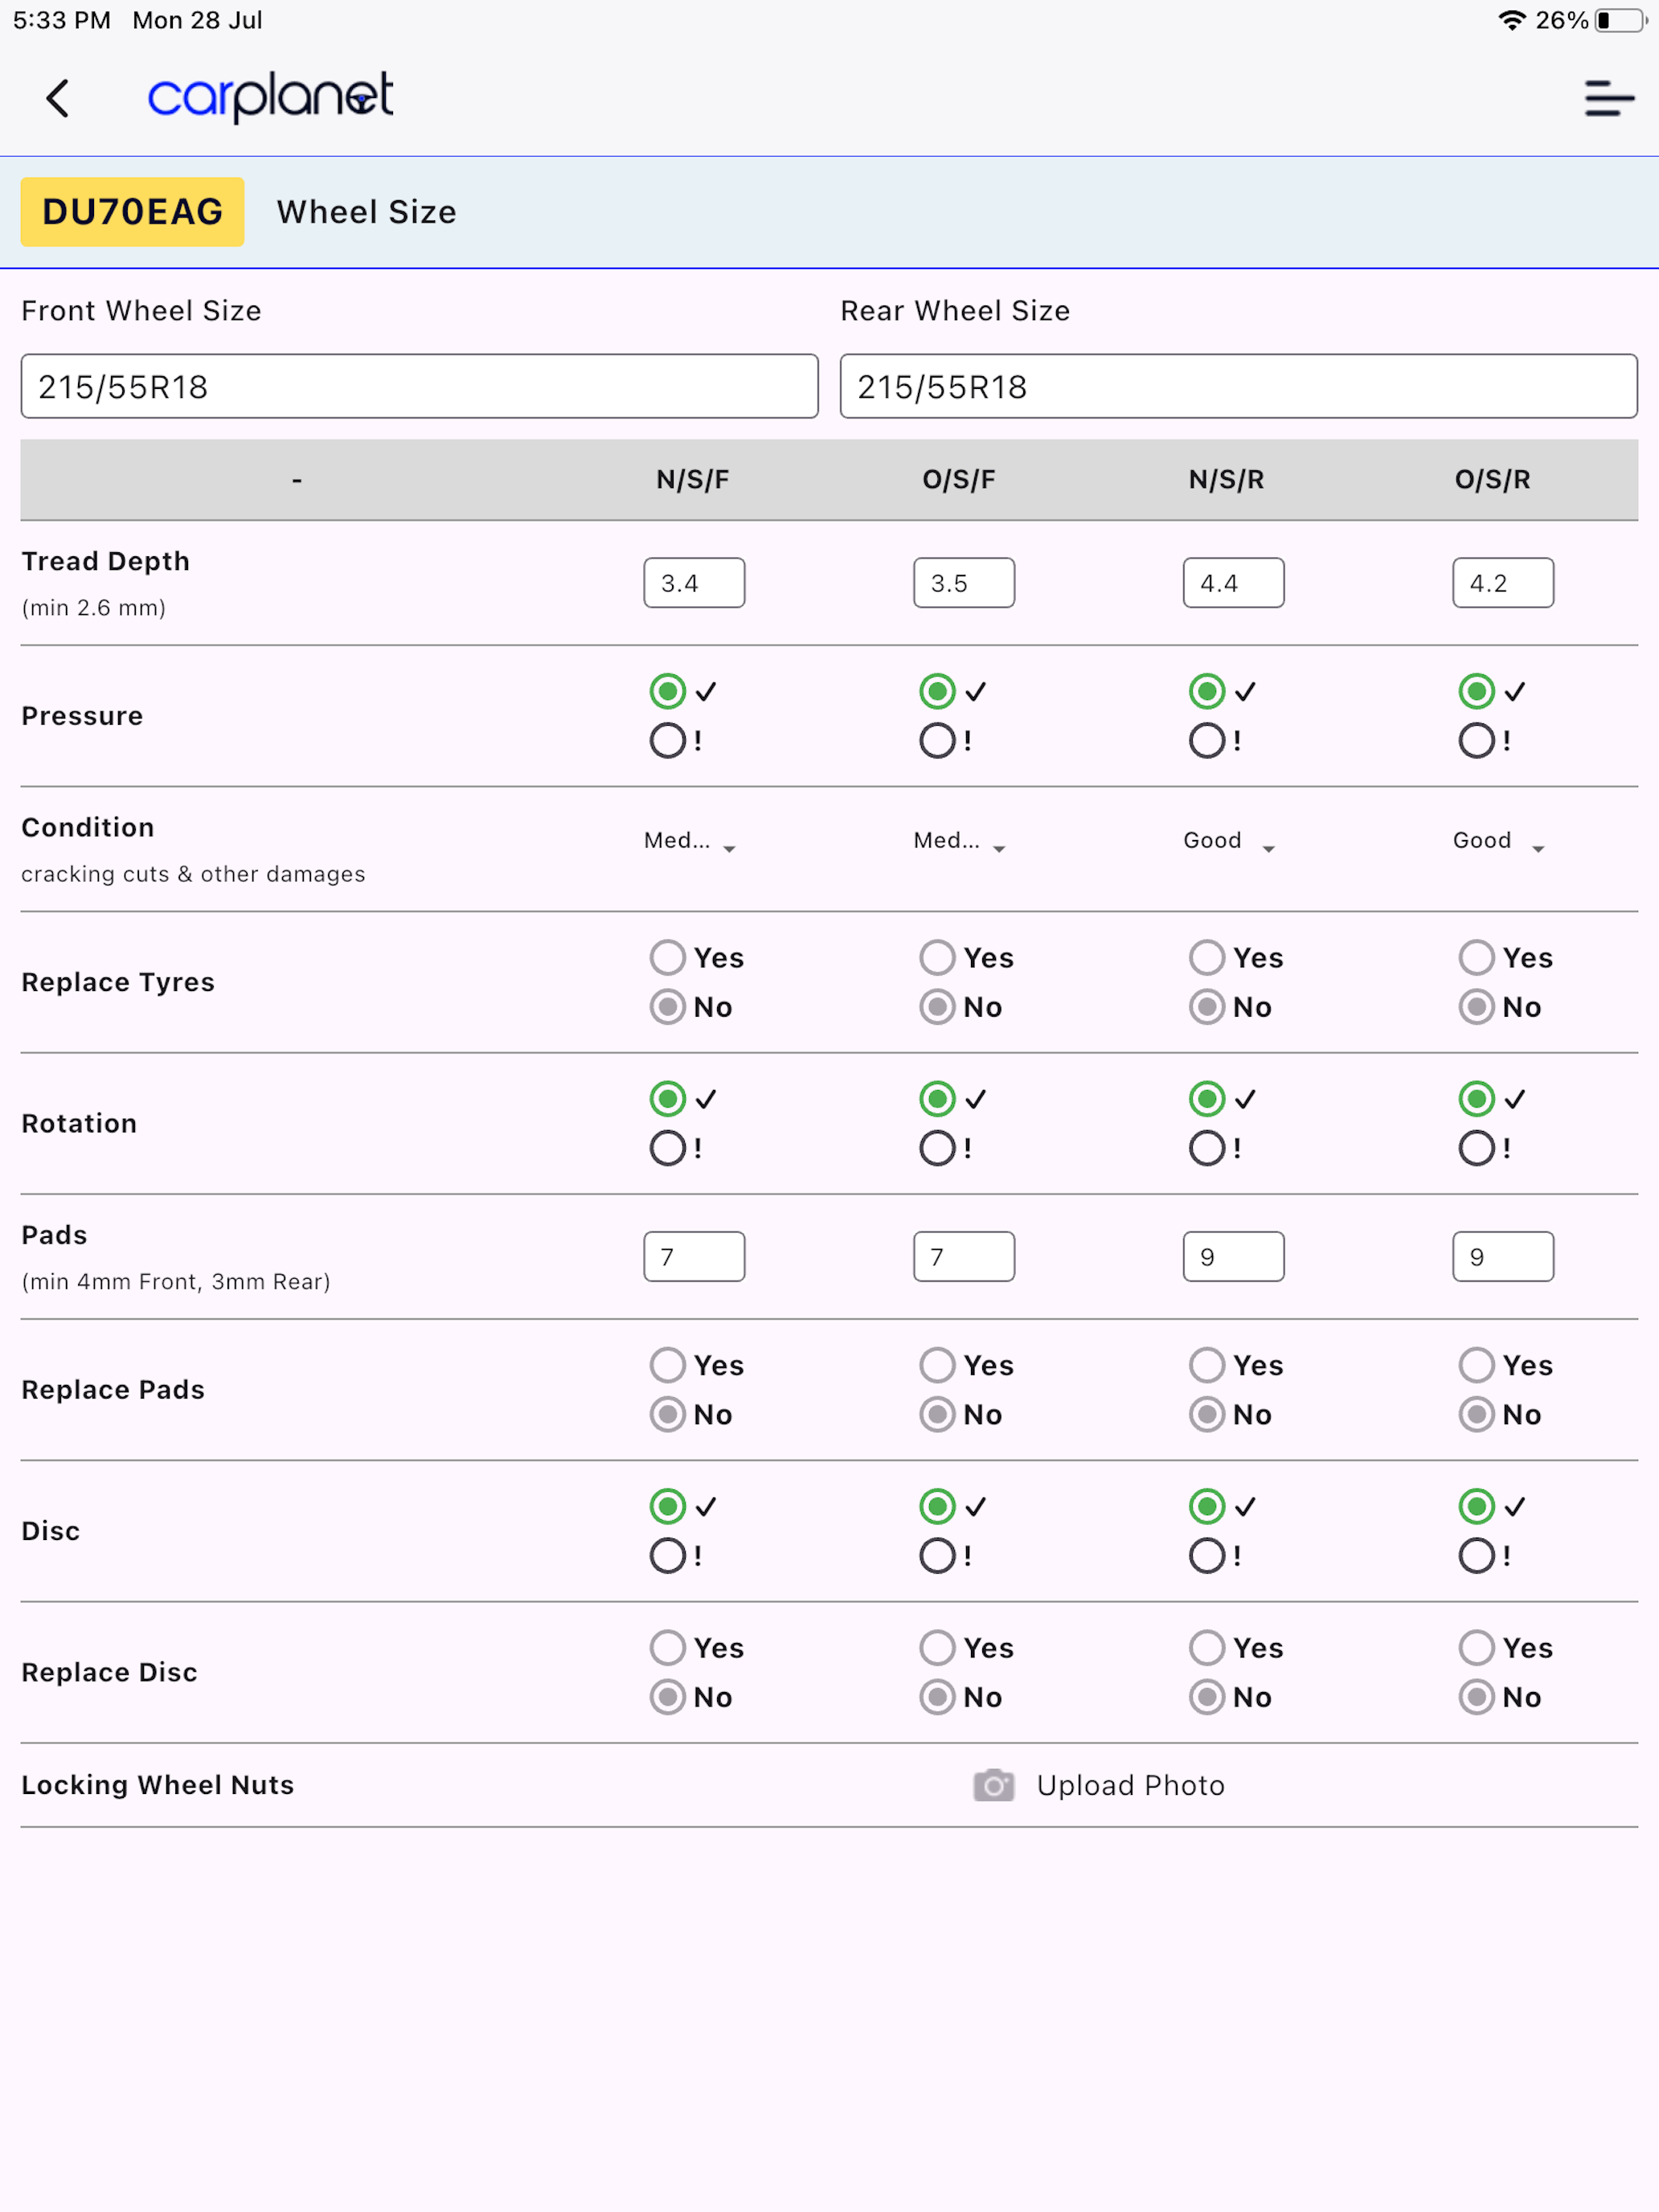Image resolution: width=1659 pixels, height=2212 pixels.
Task: Select N/S/R Disc OK check radio
Action: click(1206, 1506)
